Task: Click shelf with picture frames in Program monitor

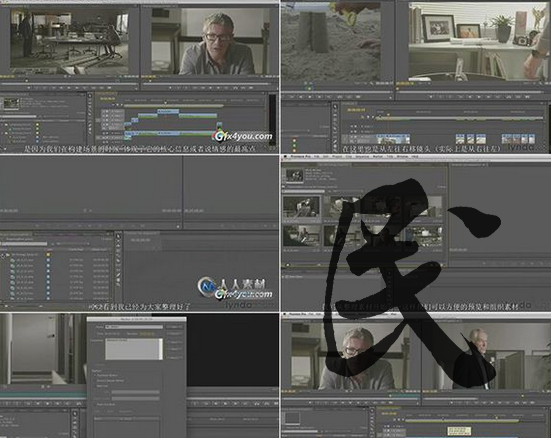Action: click(478, 41)
